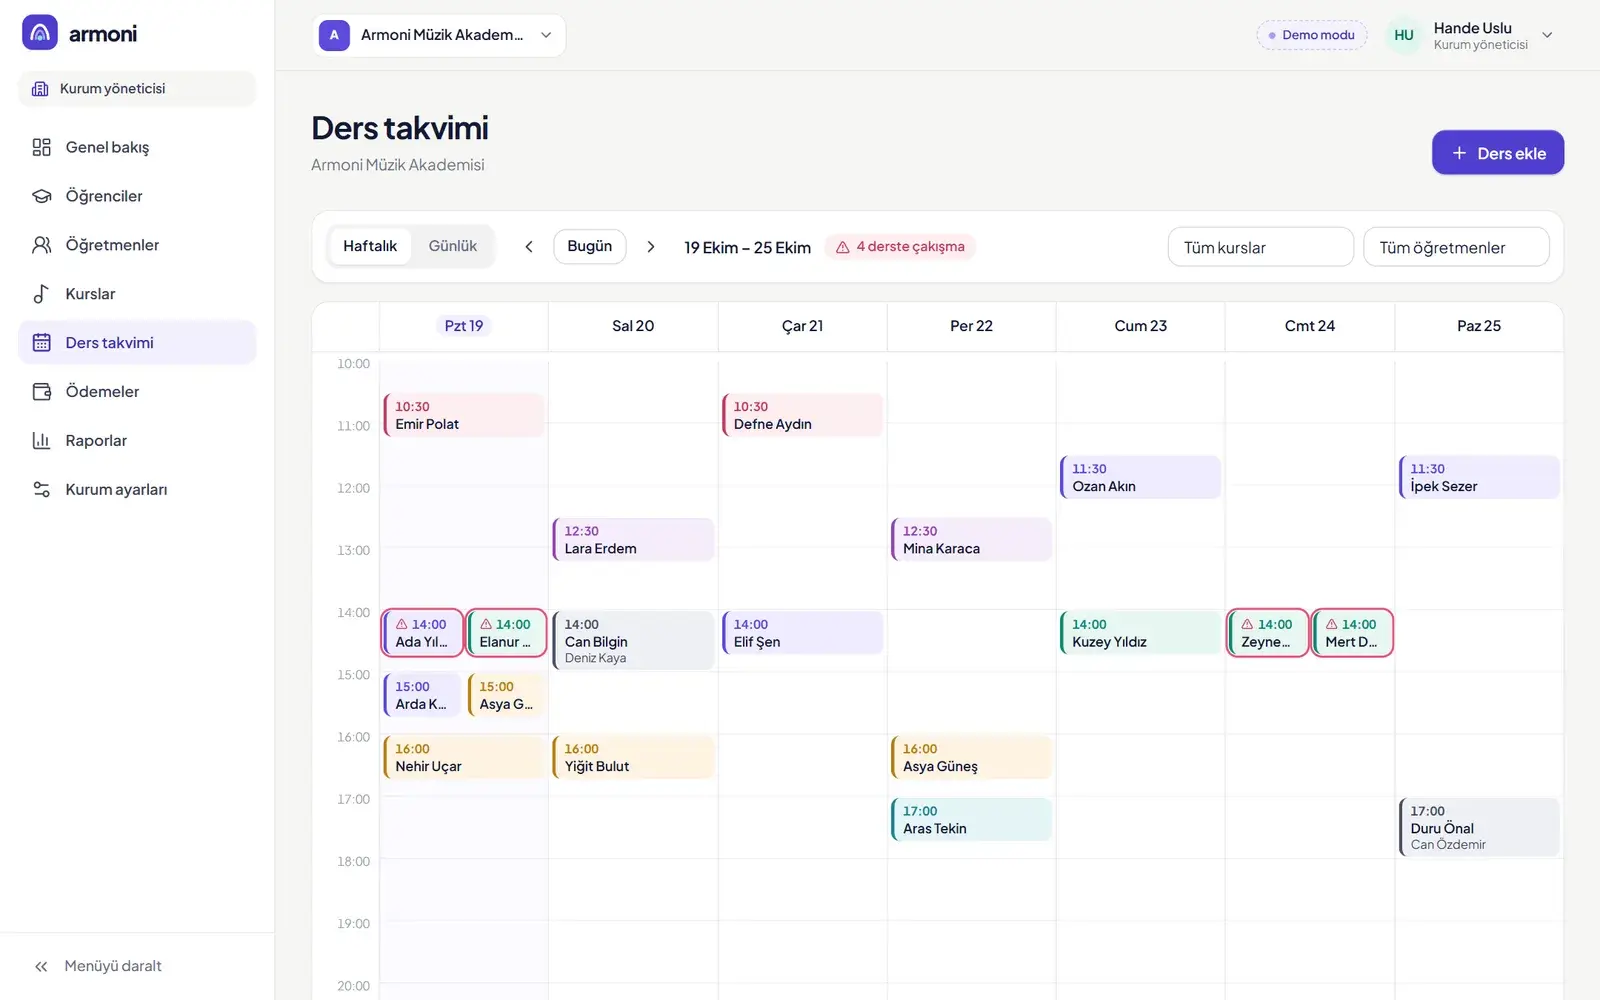Go to previous week arrow
The image size is (1600, 1000).
pyautogui.click(x=529, y=247)
